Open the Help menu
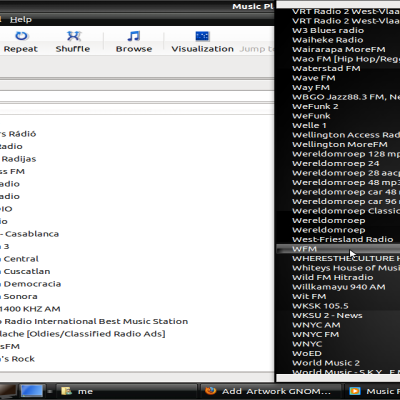This screenshot has height=400, width=400. tap(21, 20)
